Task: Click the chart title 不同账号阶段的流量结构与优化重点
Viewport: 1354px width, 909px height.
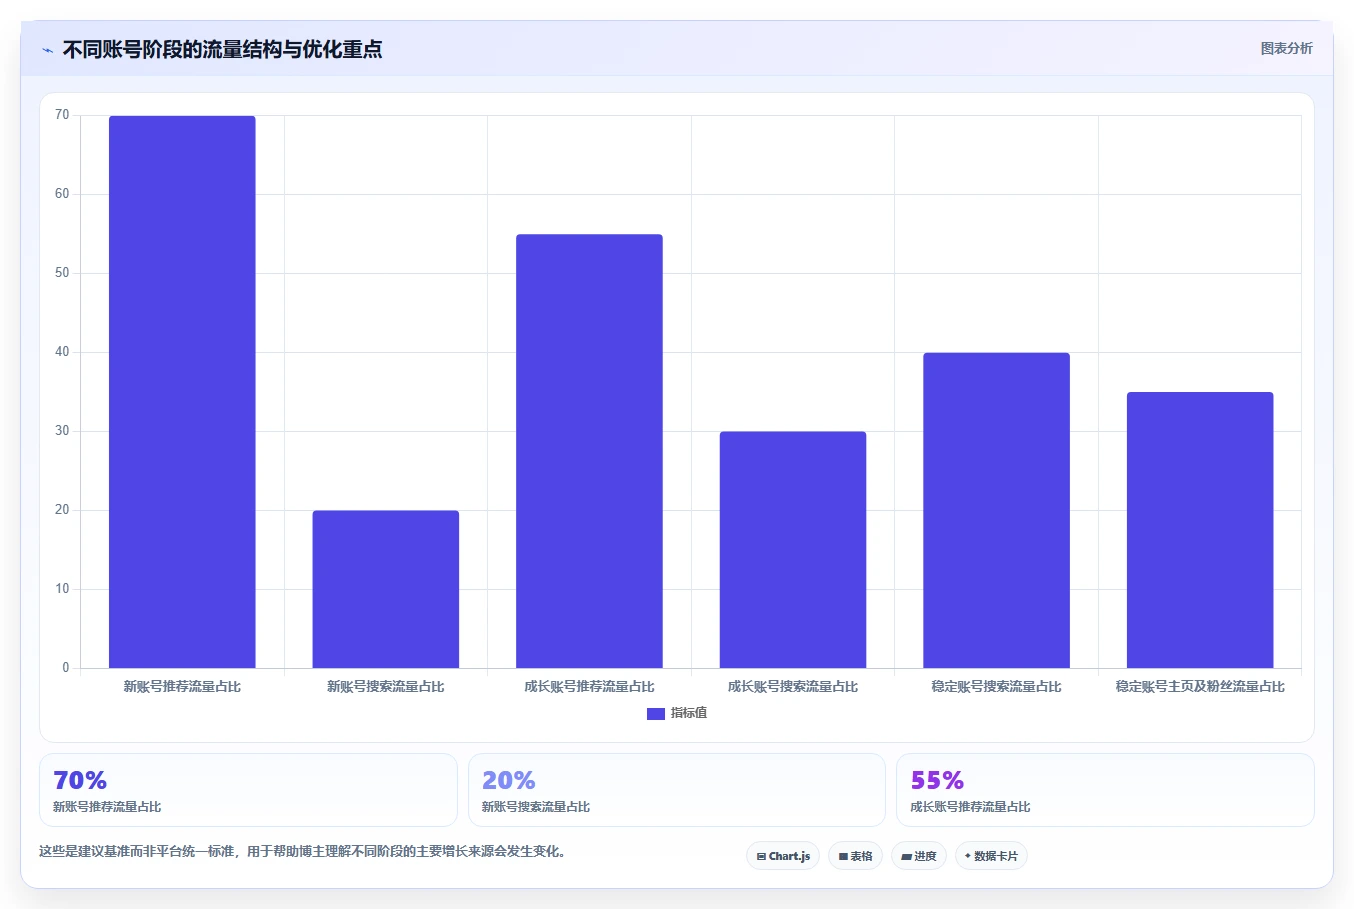Action: click(x=222, y=50)
